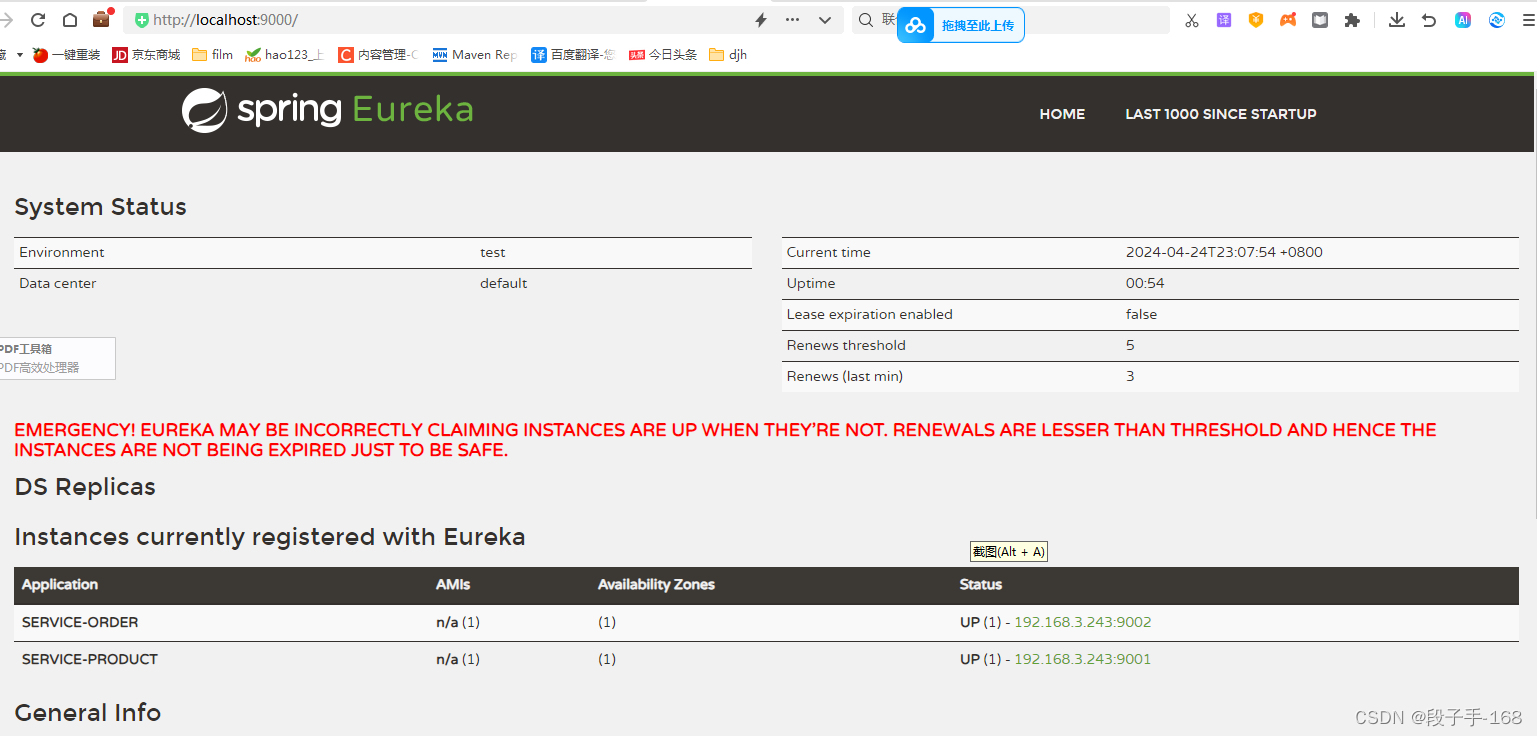Open the scissors screenshot tool
The height and width of the screenshot is (736, 1537).
point(1191,20)
